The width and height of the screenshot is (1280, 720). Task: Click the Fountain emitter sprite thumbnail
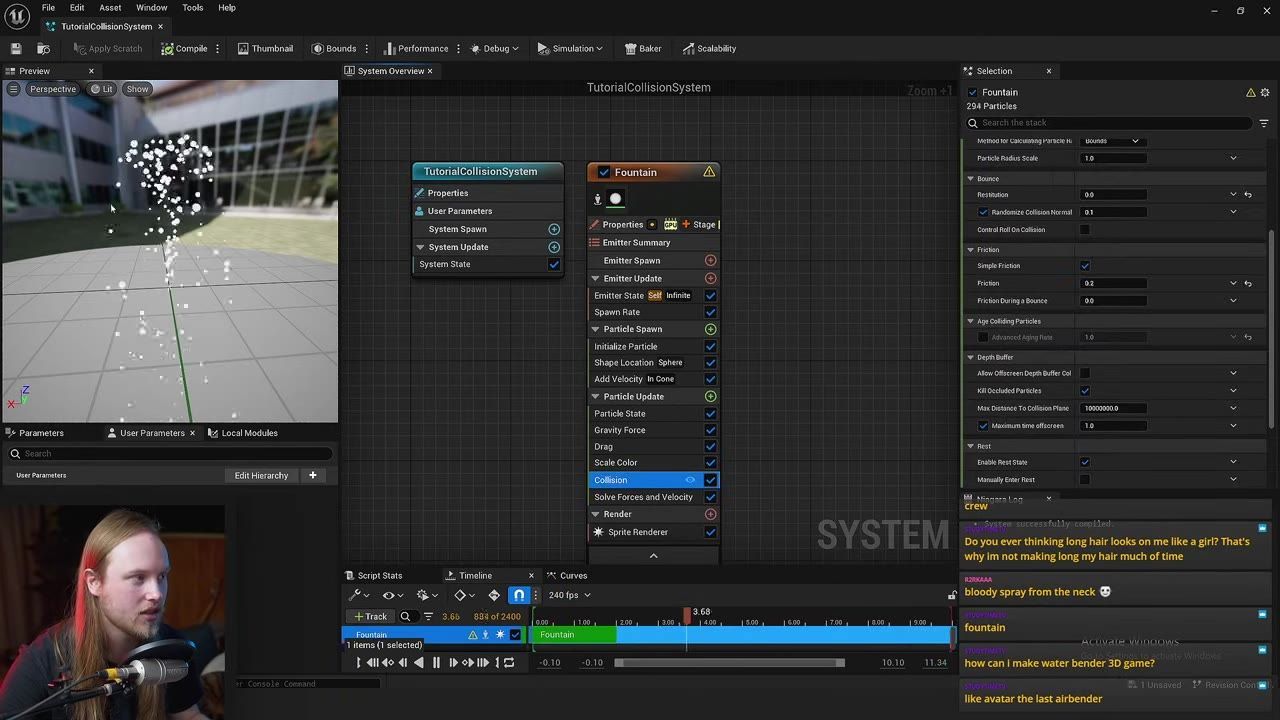click(616, 198)
